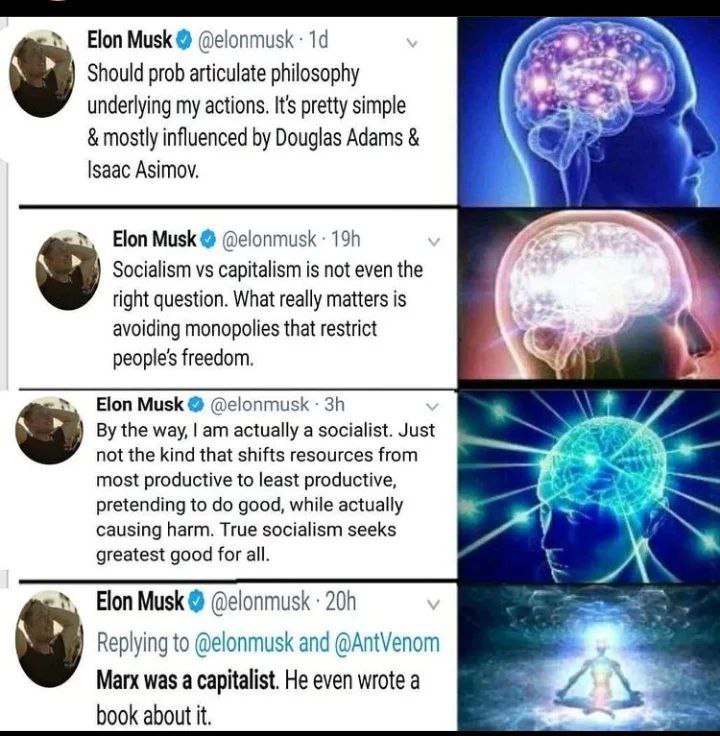The height and width of the screenshot is (736, 720).
Task: Click the verified badge in the 19h tweet
Action: [208, 240]
